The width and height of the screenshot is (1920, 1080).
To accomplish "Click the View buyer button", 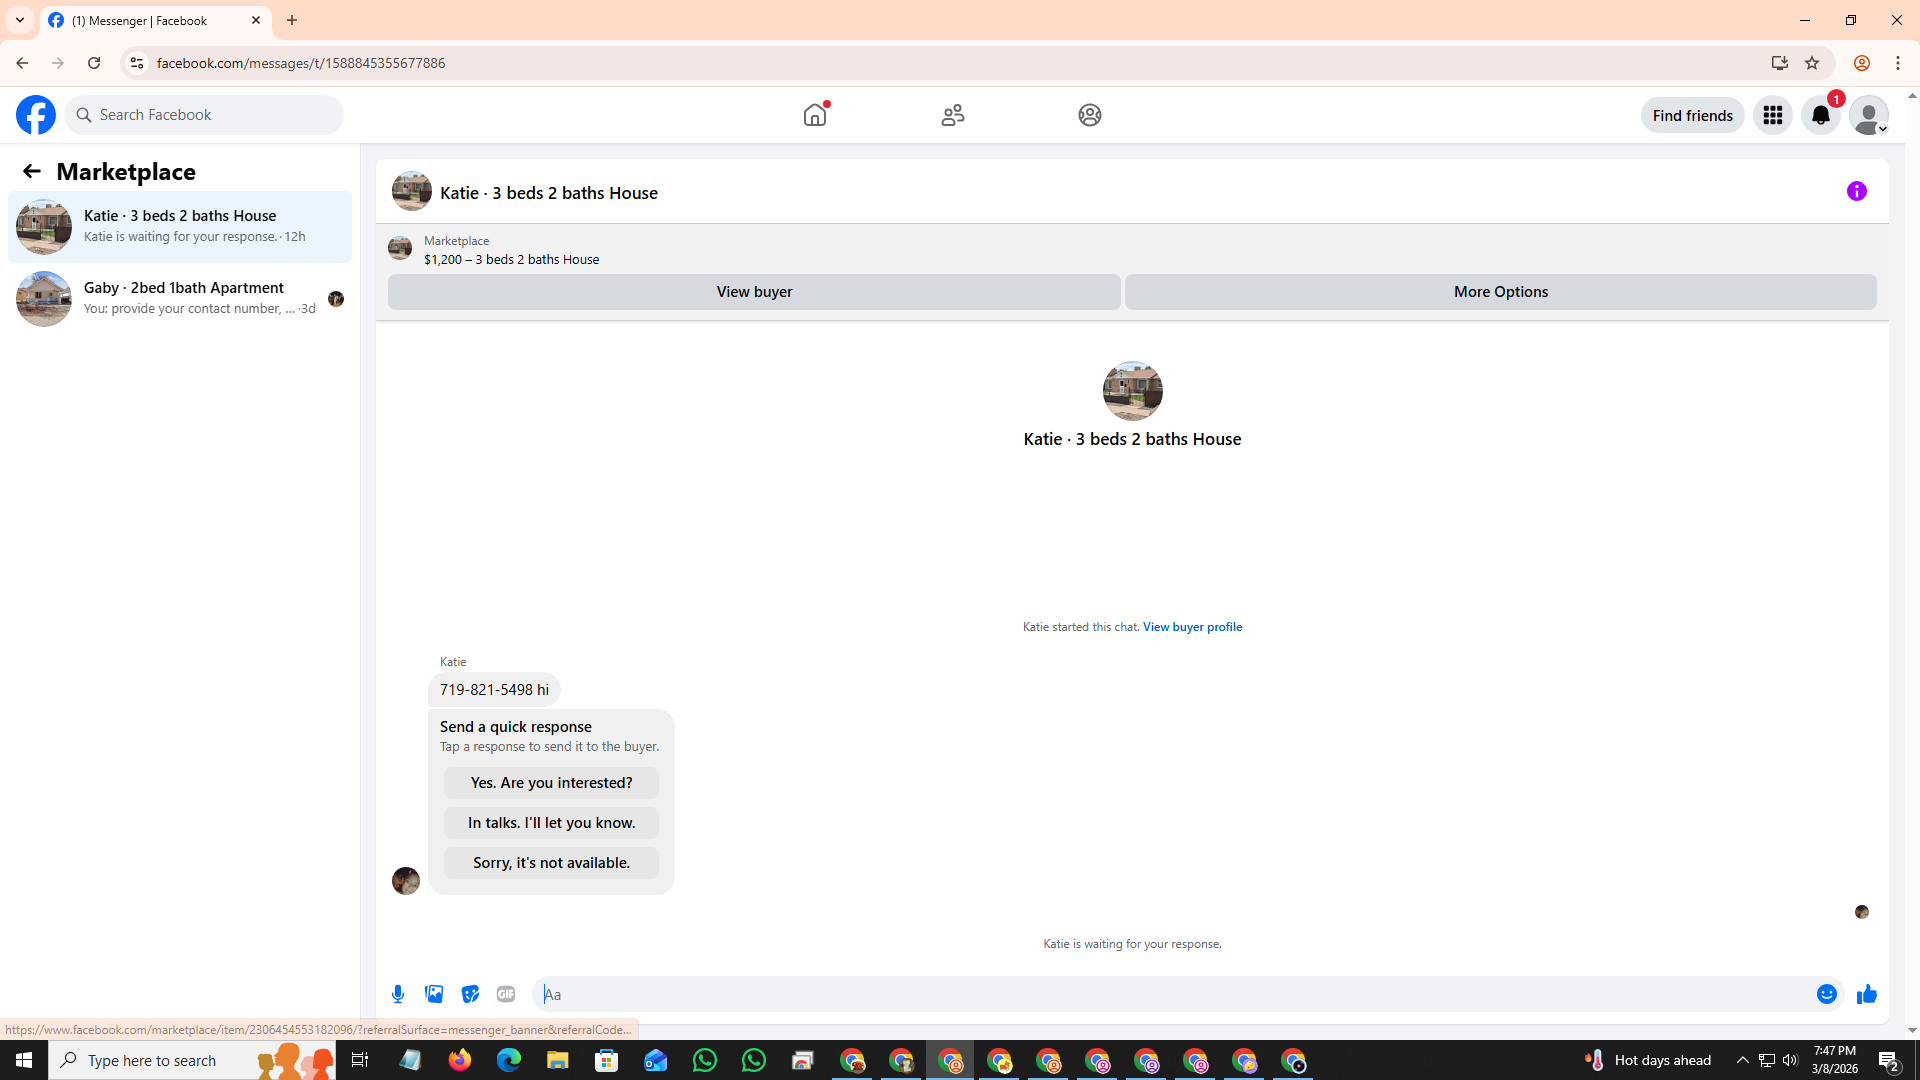I will click(754, 292).
